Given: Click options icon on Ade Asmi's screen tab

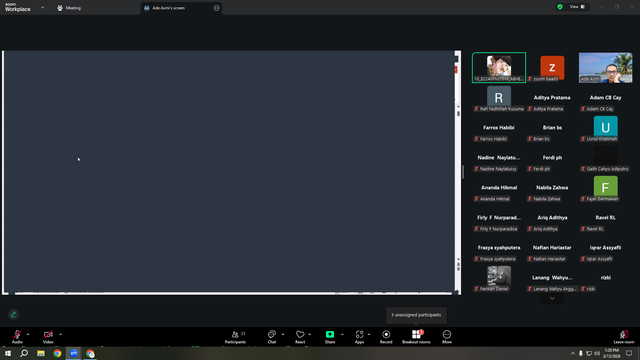Looking at the screenshot, I should 216,8.
